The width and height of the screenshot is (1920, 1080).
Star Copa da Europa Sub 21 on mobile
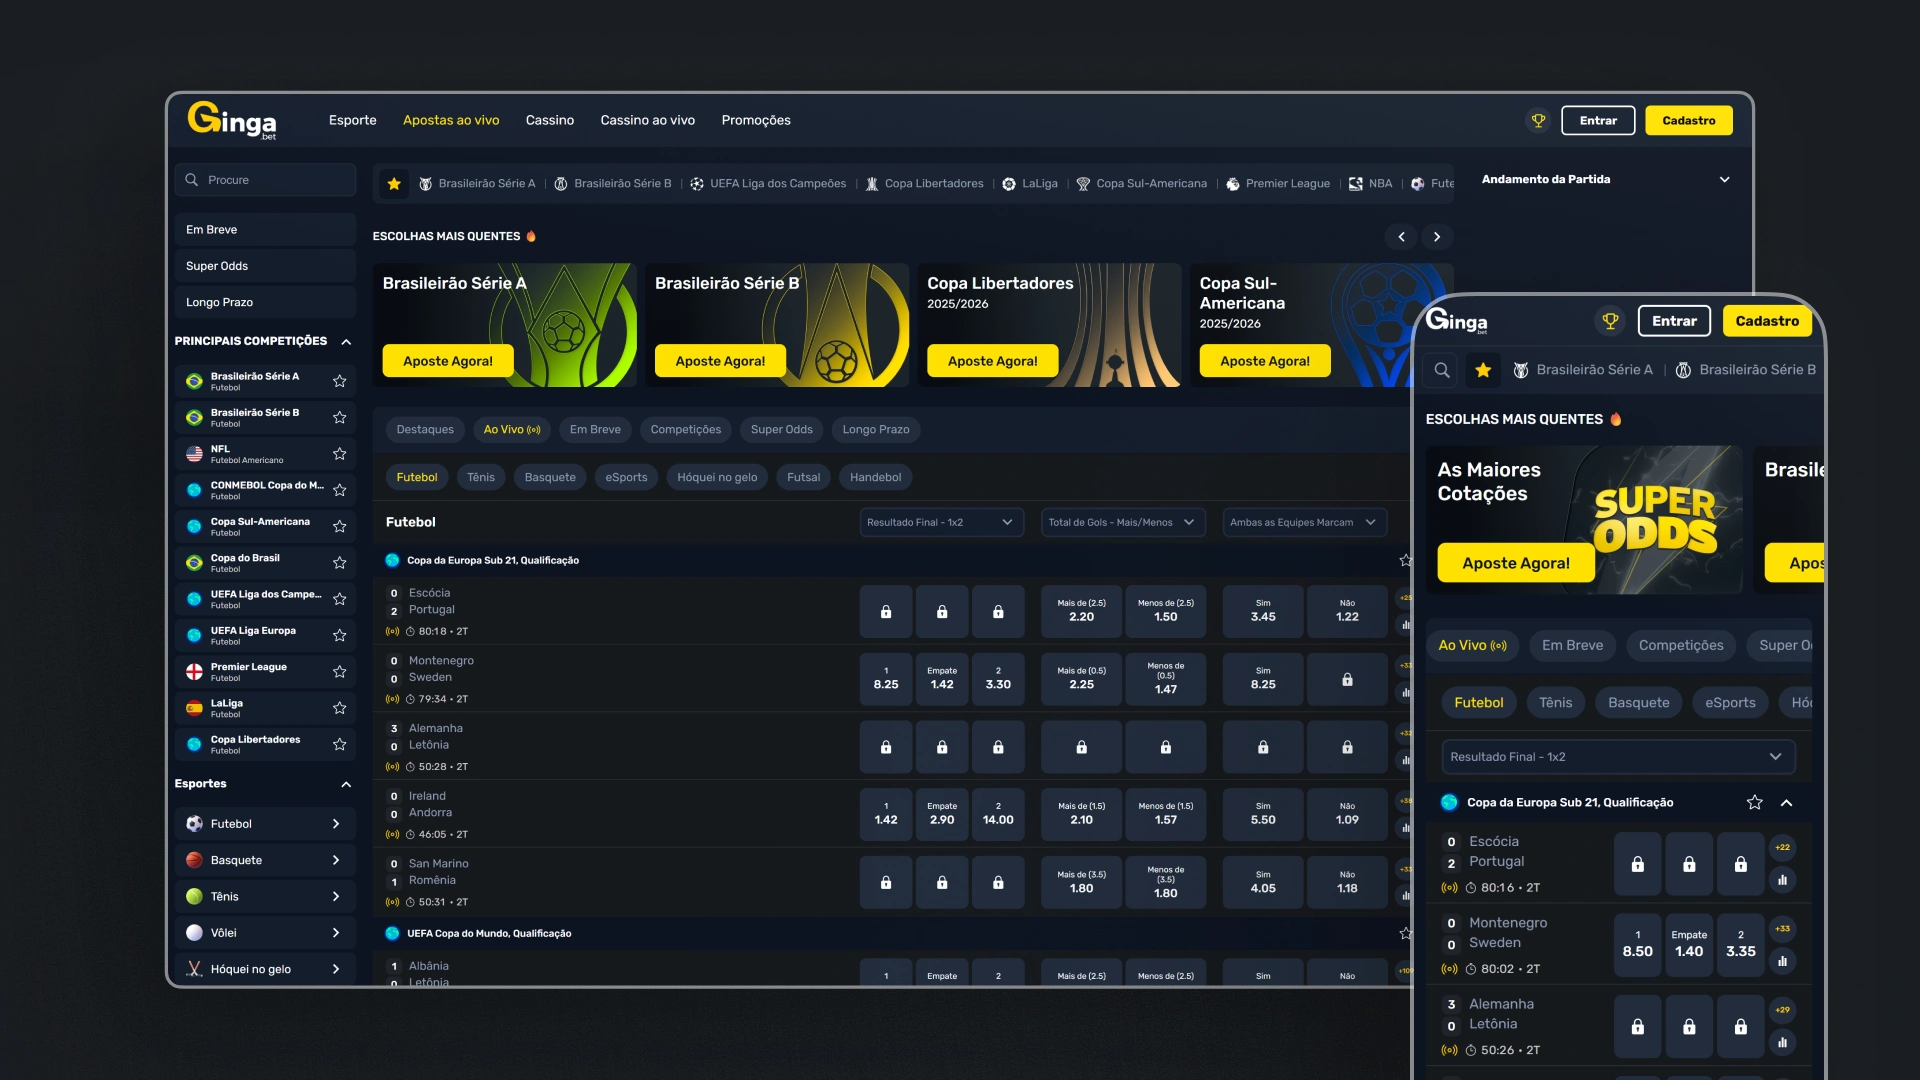[x=1754, y=802]
